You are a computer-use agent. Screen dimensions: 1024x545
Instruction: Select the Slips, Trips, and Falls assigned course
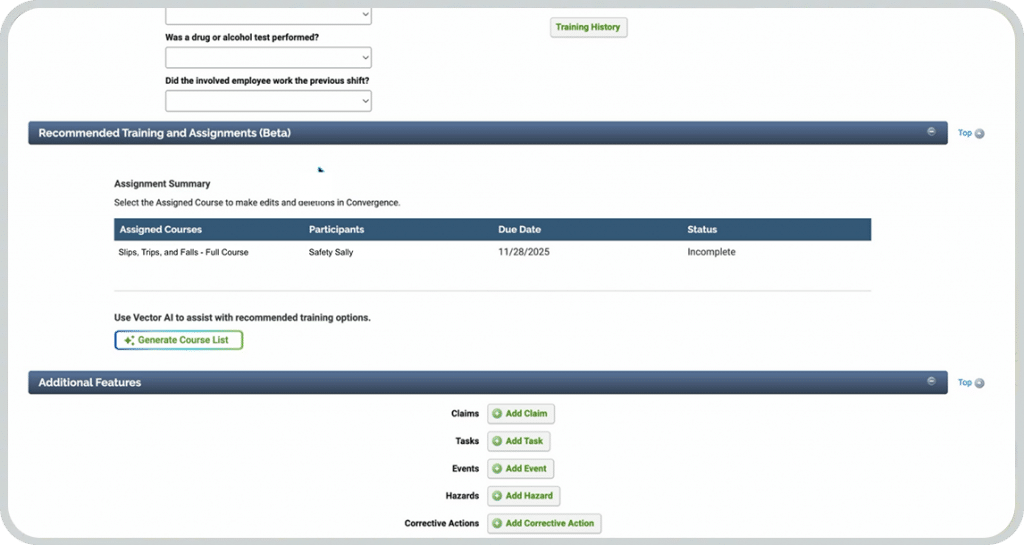[183, 252]
